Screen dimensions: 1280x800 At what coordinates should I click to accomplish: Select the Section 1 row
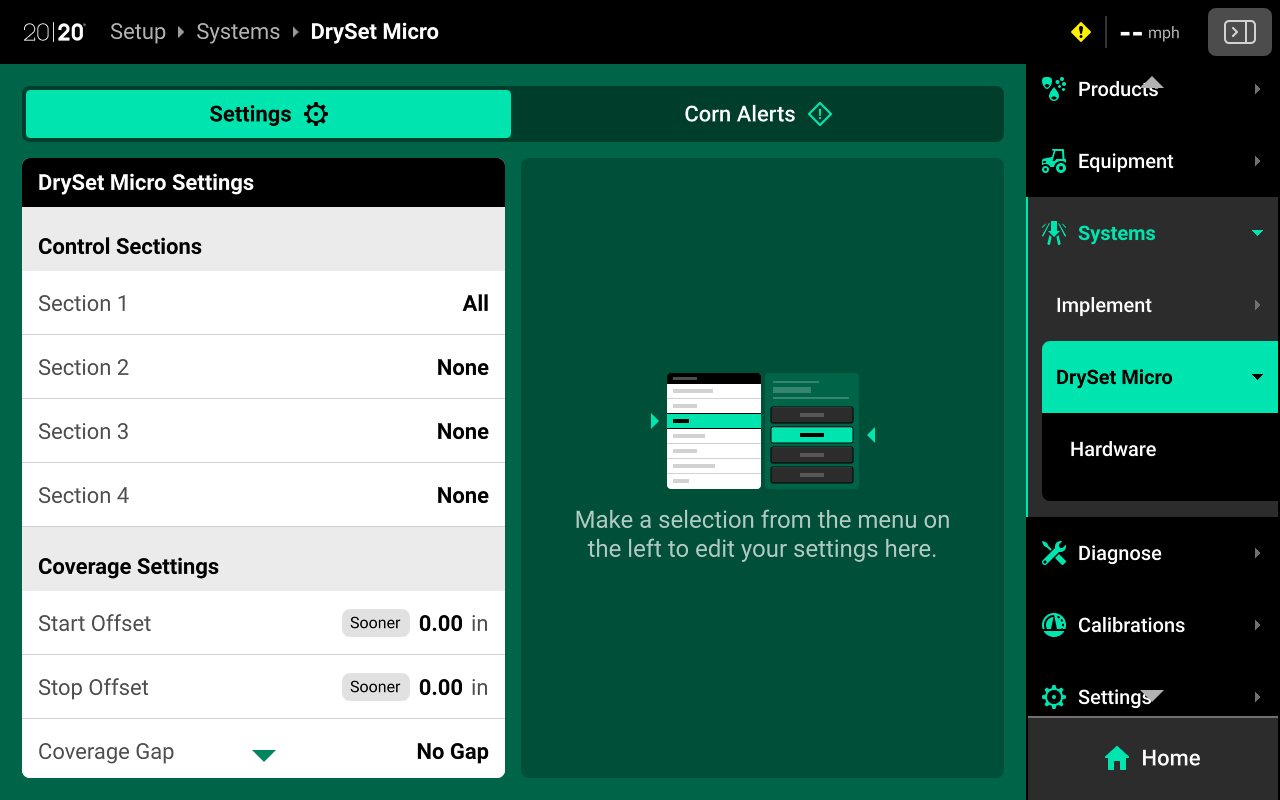point(263,303)
